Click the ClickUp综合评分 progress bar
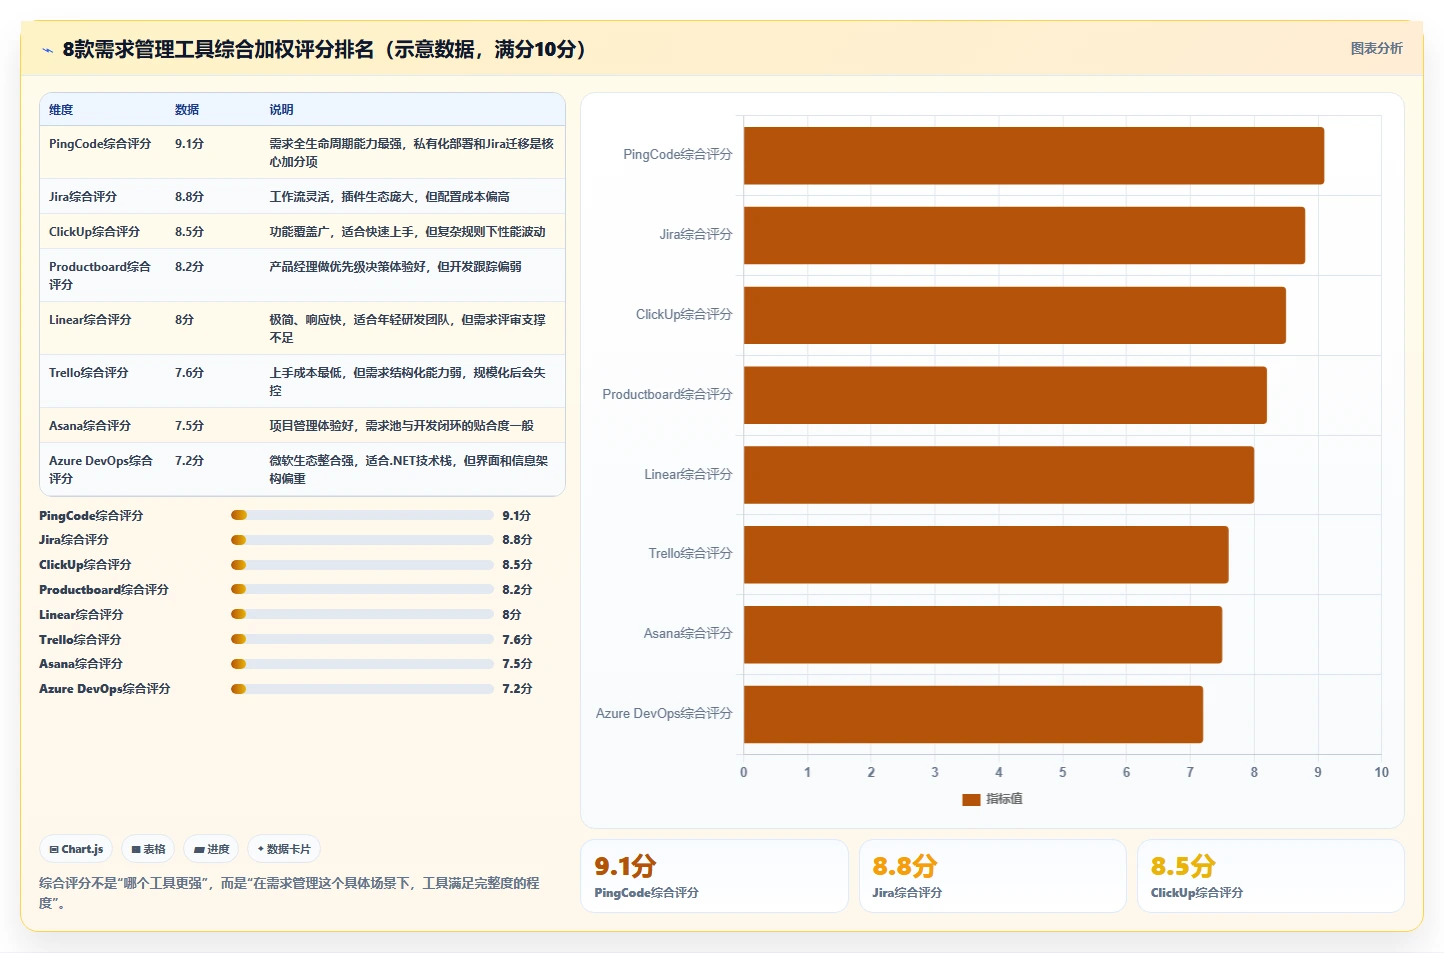 tap(362, 565)
